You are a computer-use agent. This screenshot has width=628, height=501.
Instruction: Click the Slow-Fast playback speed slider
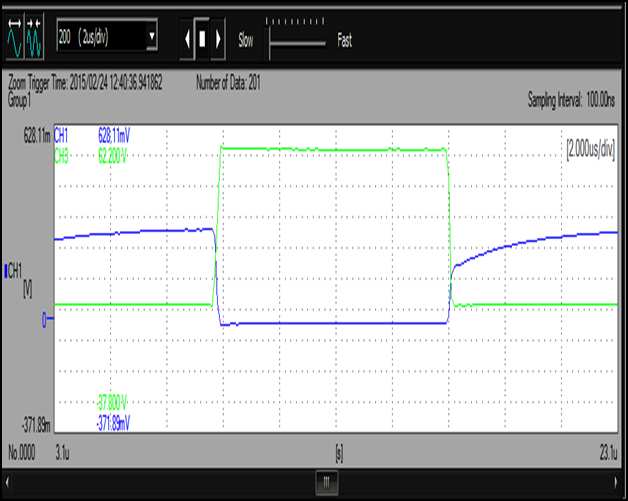coord(296,39)
